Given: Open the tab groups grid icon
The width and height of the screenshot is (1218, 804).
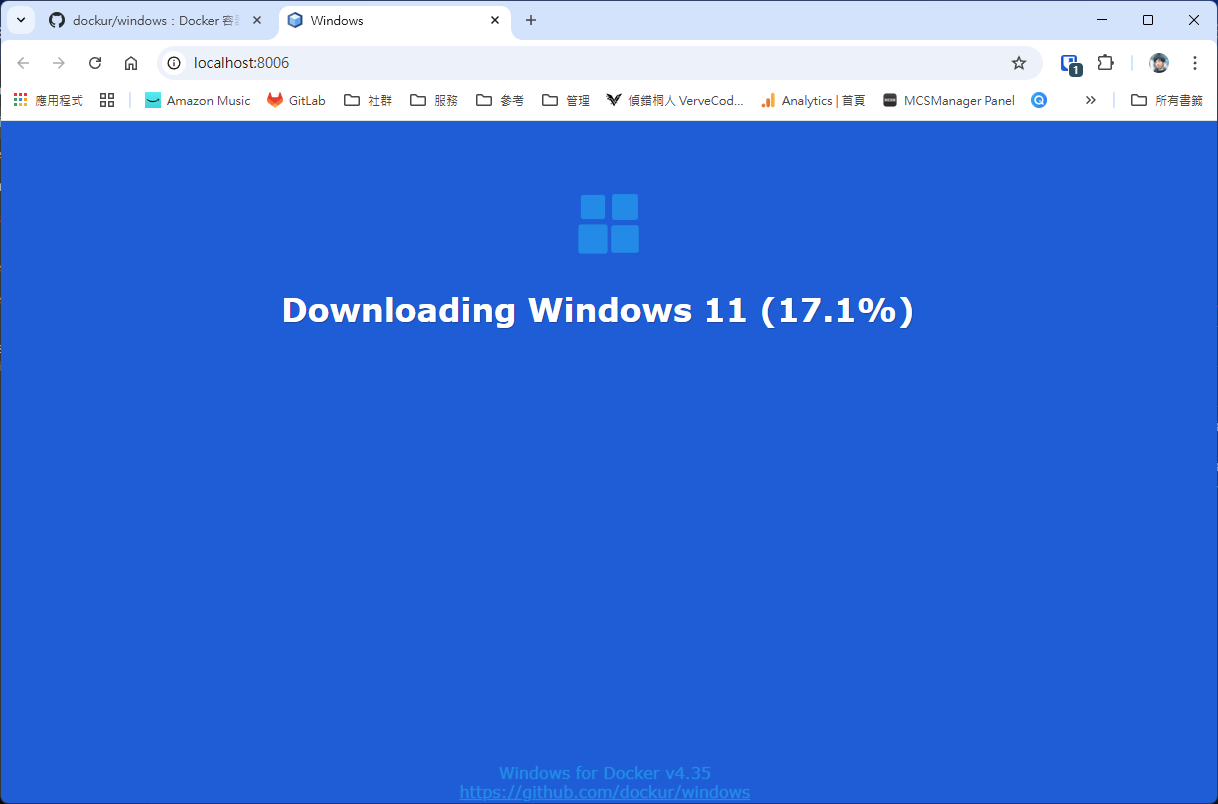Looking at the screenshot, I should [107, 100].
